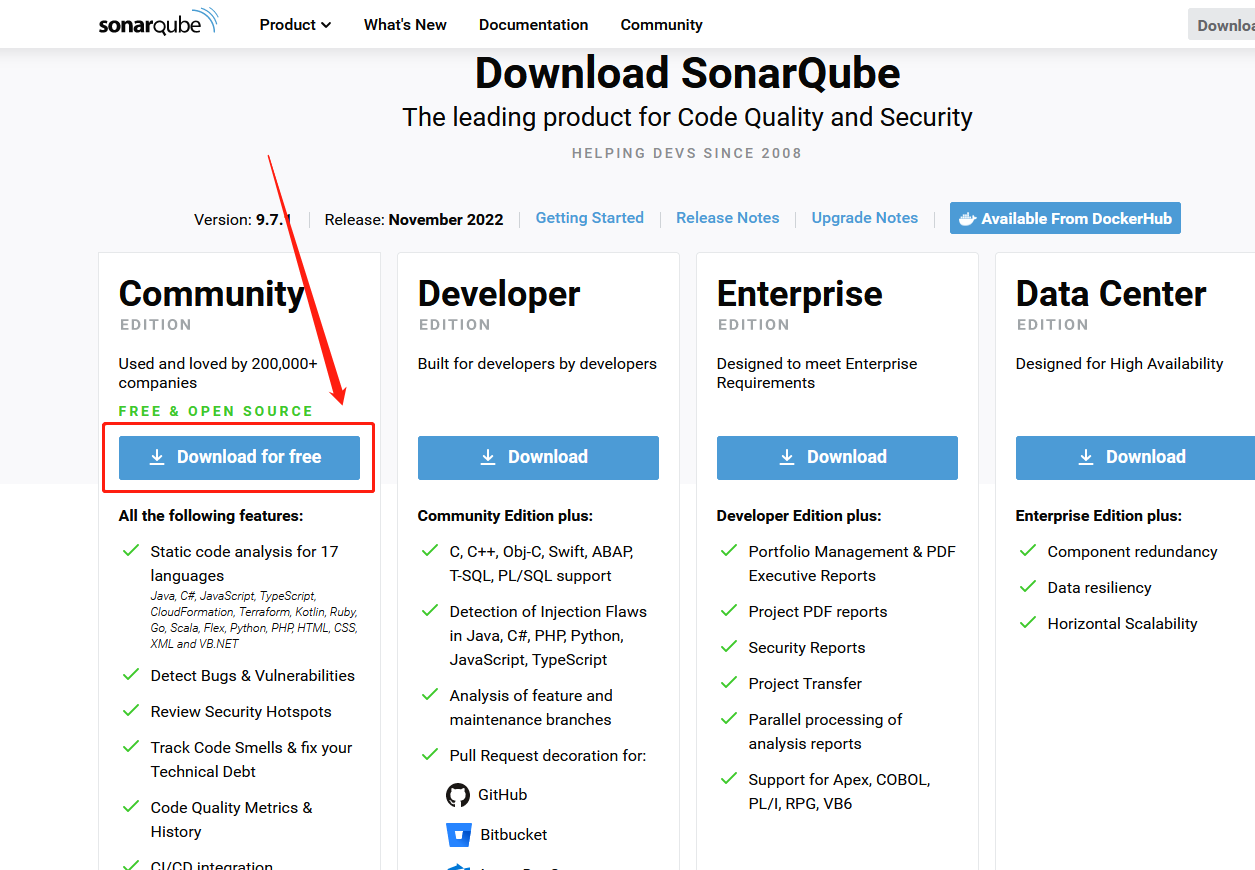
Task: Download the Data Center edition
Action: pos(1135,457)
